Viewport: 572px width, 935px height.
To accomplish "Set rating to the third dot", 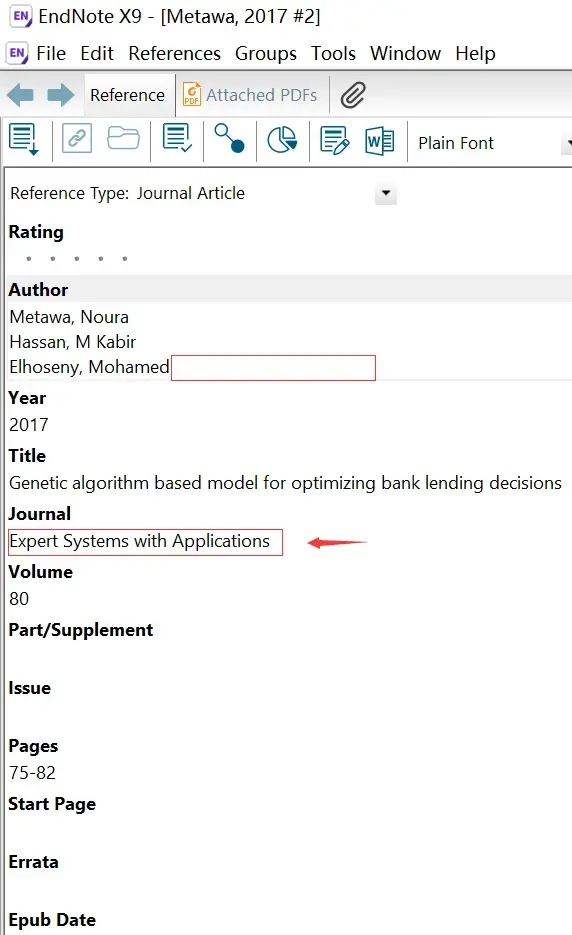I will 76,259.
